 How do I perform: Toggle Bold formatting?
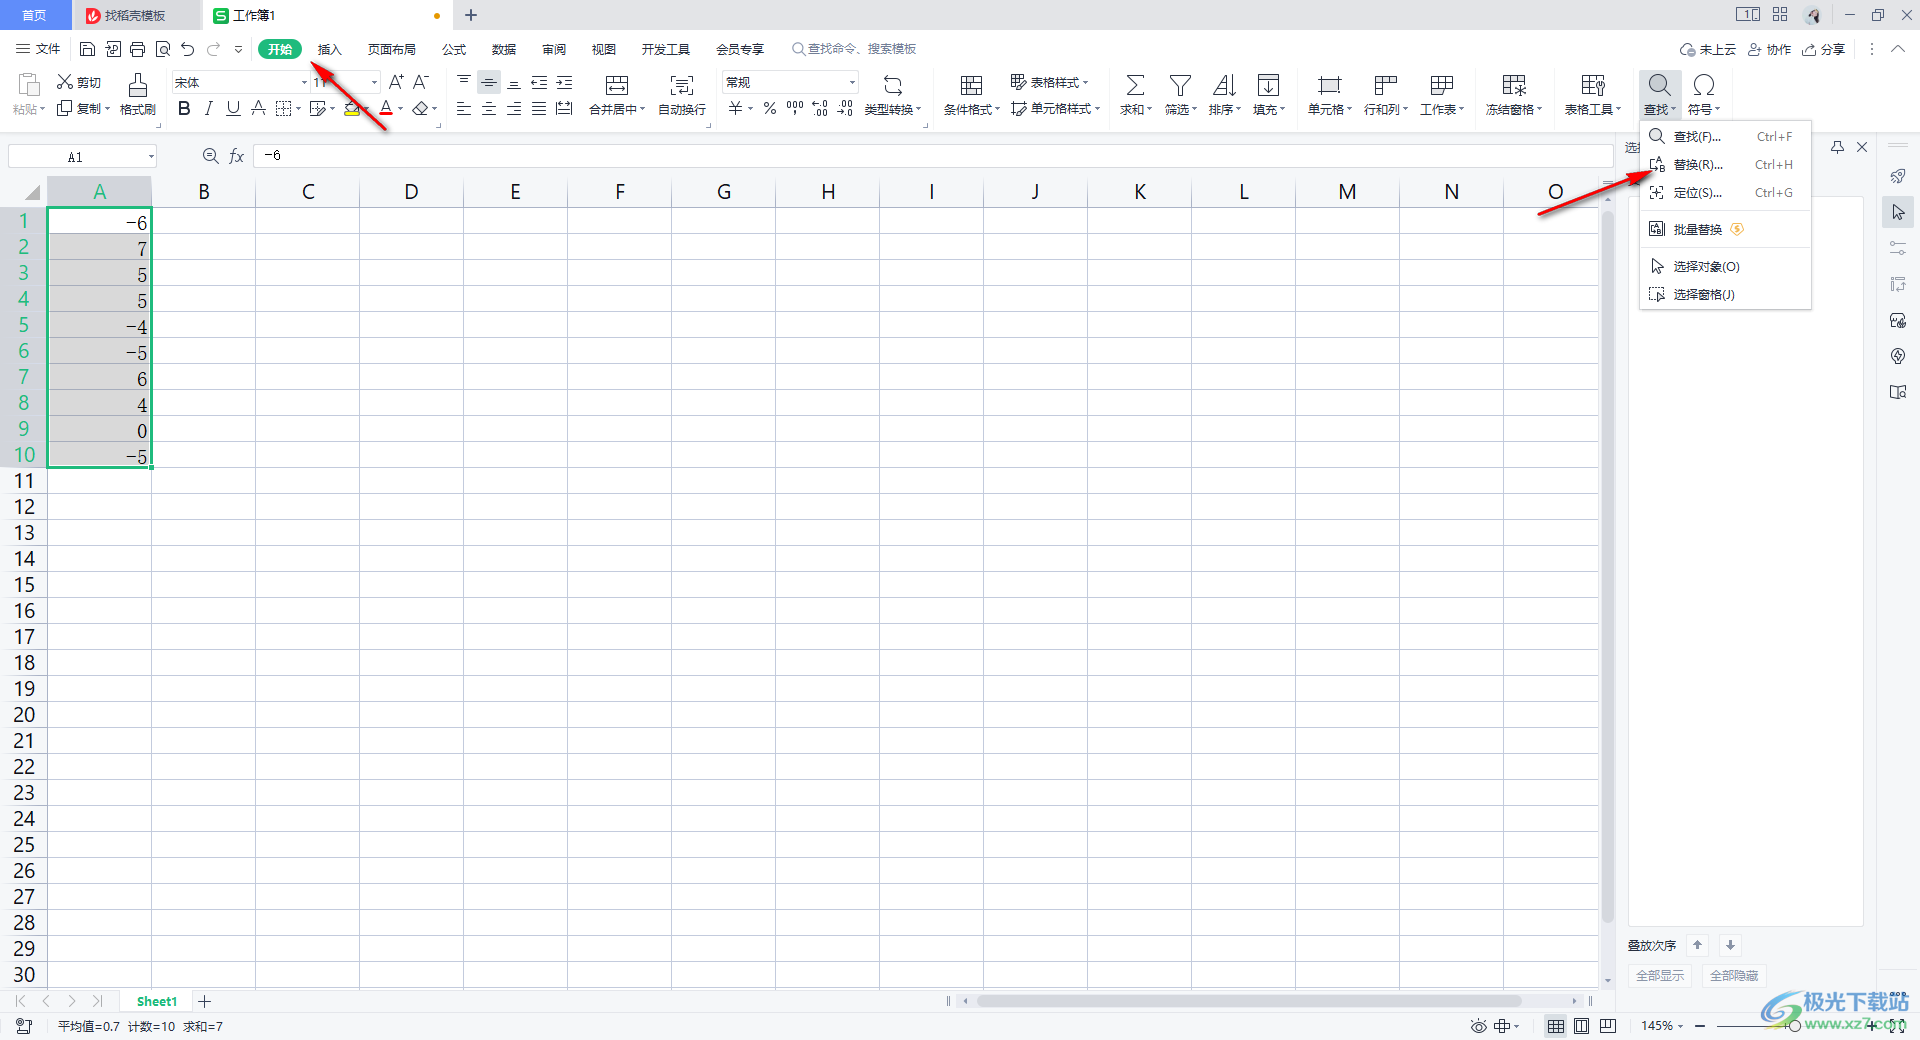[x=184, y=108]
